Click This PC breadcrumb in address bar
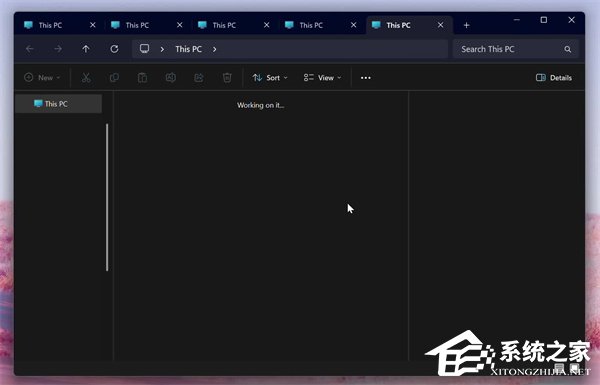Image resolution: width=600 pixels, height=385 pixels. click(188, 49)
